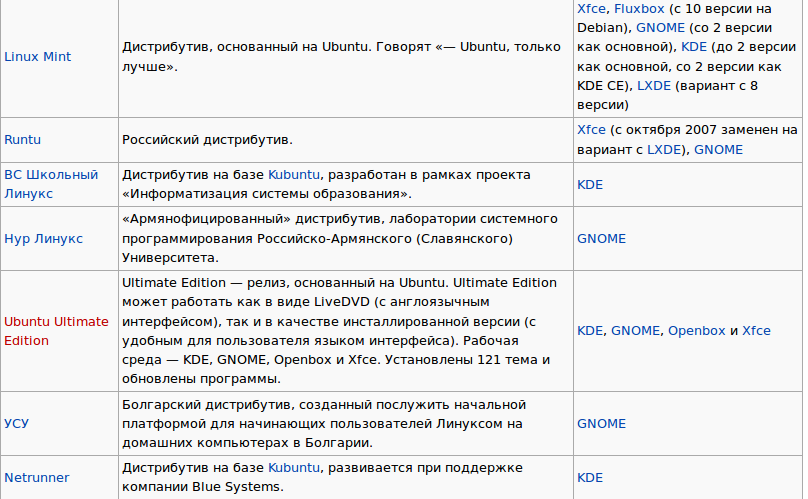
Task: Open ВС Школьный Линукс link
Action: tap(51, 184)
